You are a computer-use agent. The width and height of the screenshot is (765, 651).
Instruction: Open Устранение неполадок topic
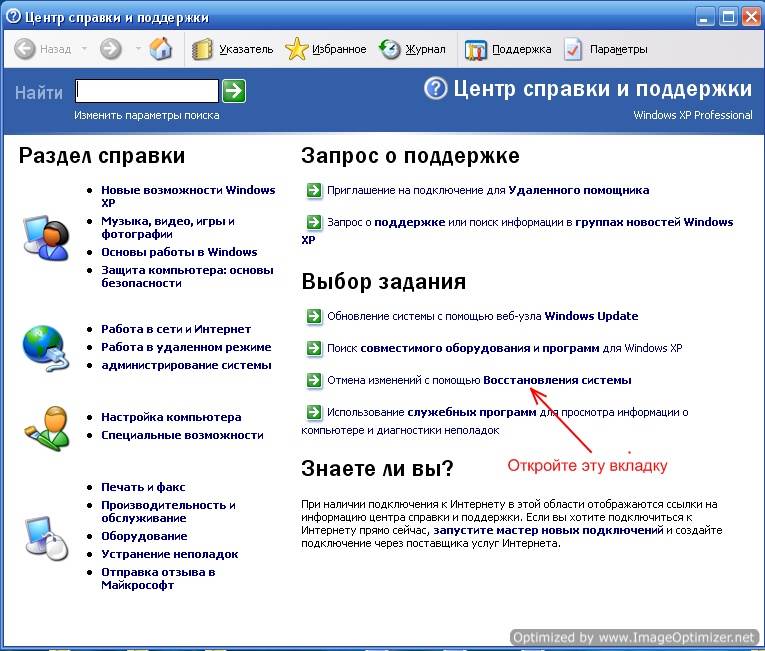point(170,554)
